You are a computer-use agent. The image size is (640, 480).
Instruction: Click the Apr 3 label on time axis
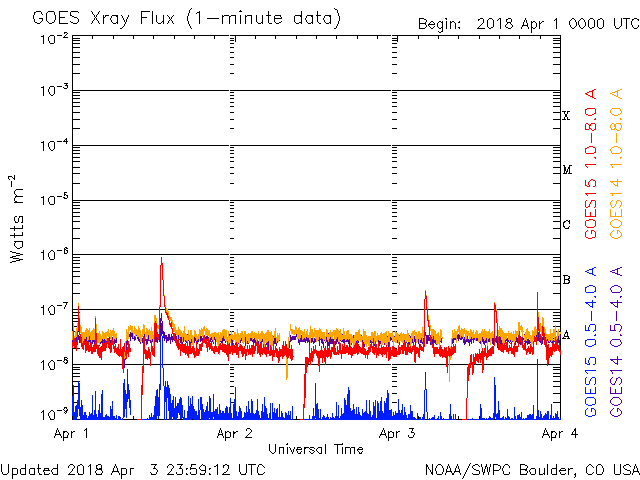(397, 434)
